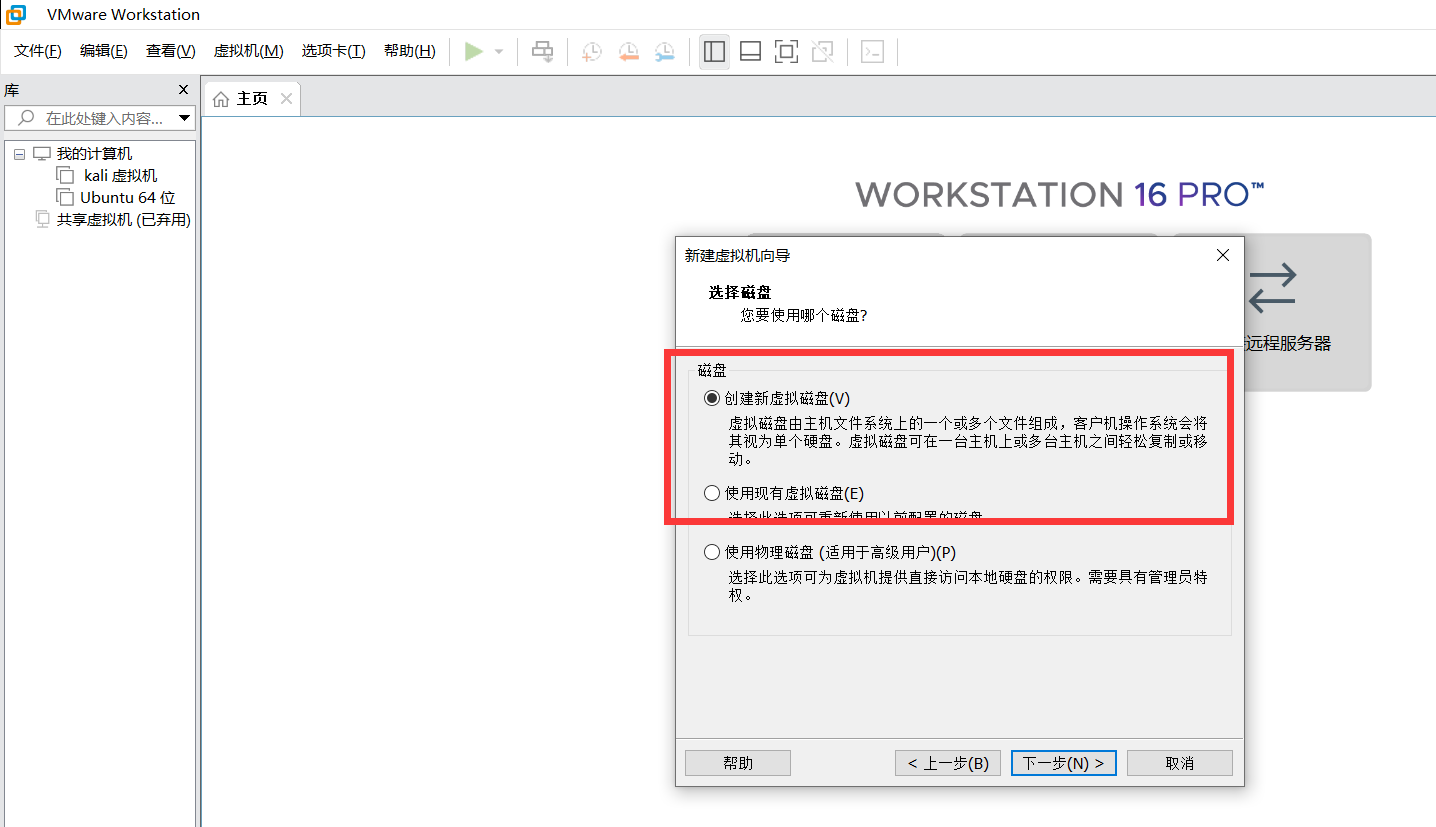1436x827 pixels.
Task: Click the home icon on the 主页 tab
Action: 221,99
